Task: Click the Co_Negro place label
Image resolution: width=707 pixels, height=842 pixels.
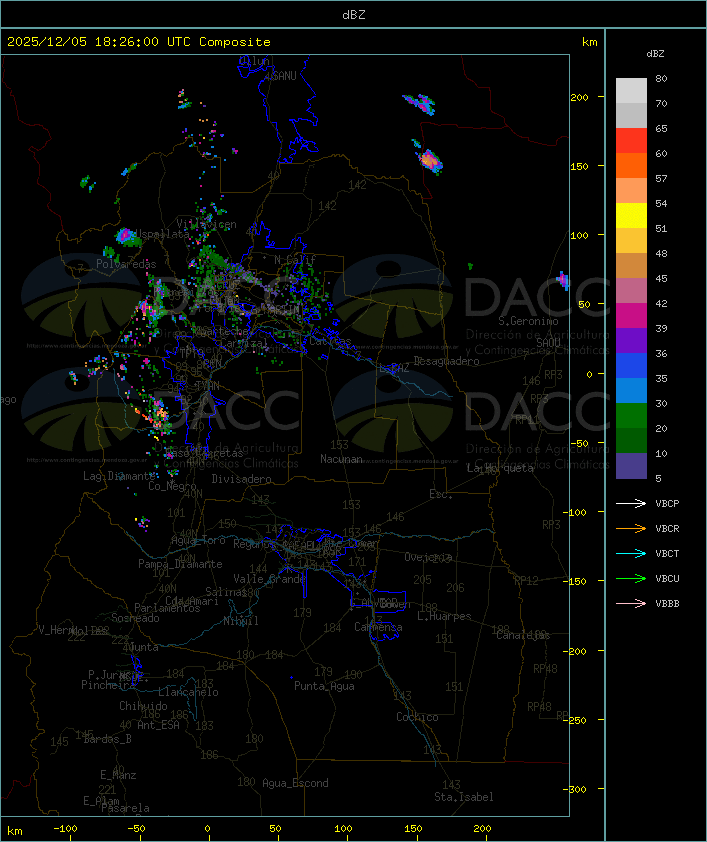Action: (172, 486)
